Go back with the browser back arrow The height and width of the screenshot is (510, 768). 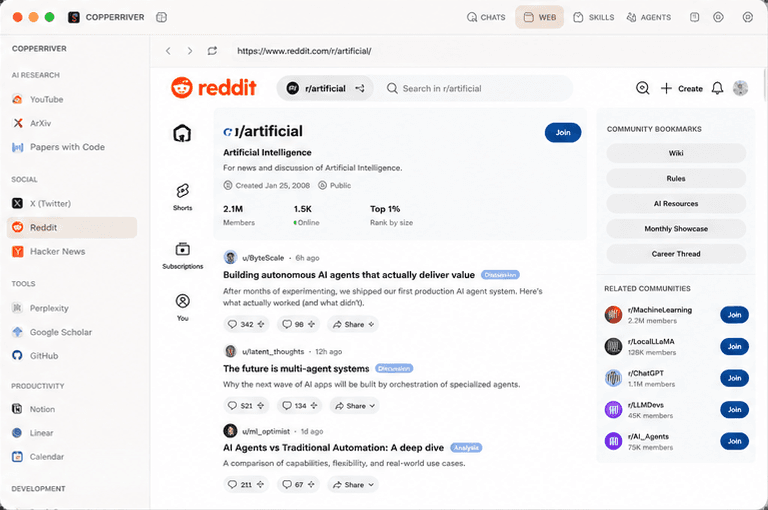pyautogui.click(x=168, y=51)
